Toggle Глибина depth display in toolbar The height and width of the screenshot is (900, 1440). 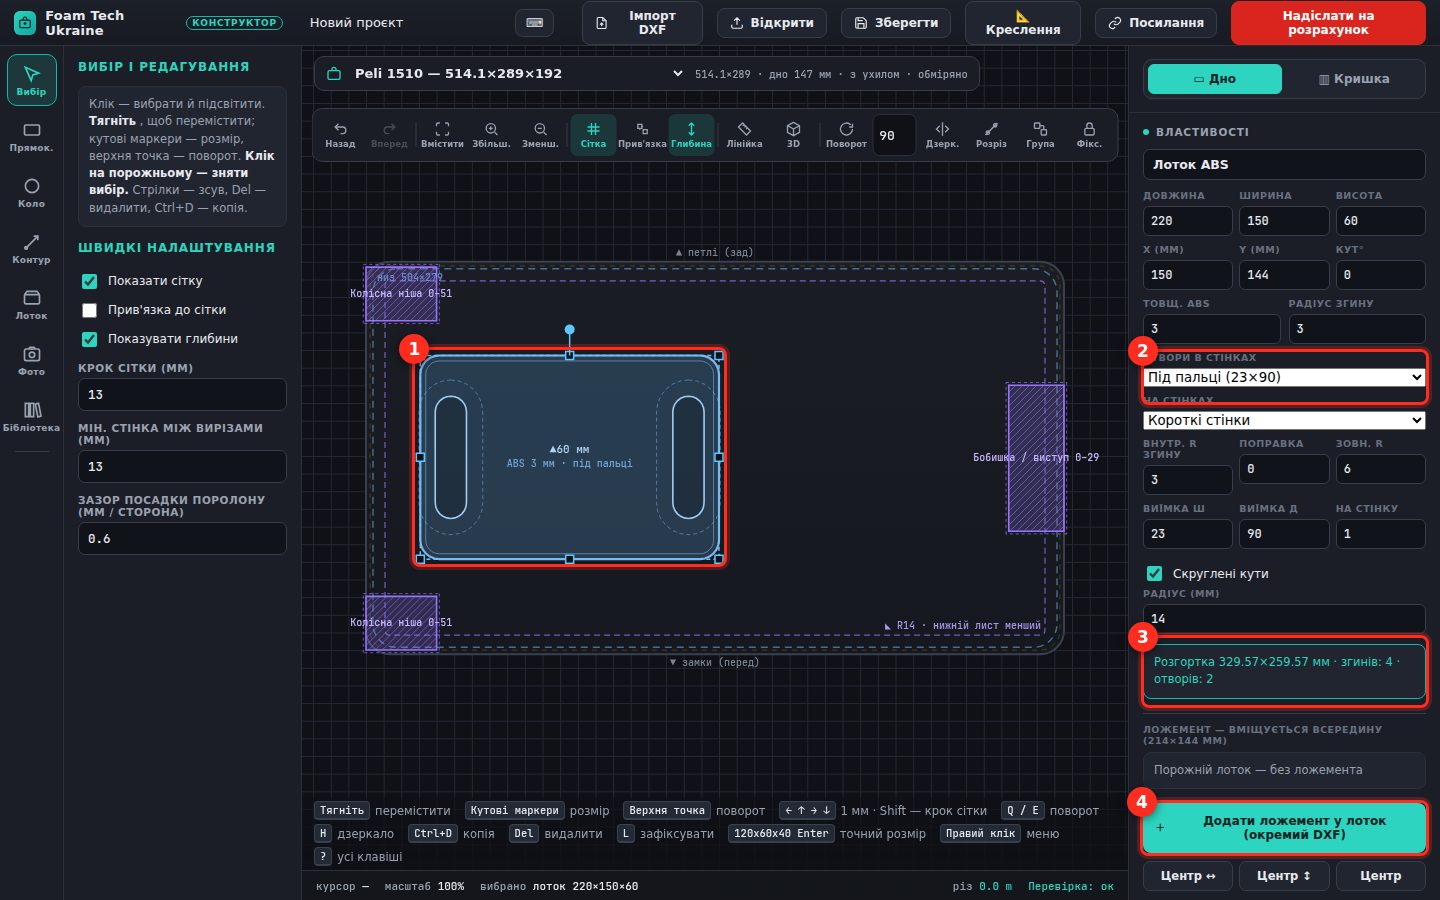[691, 135]
